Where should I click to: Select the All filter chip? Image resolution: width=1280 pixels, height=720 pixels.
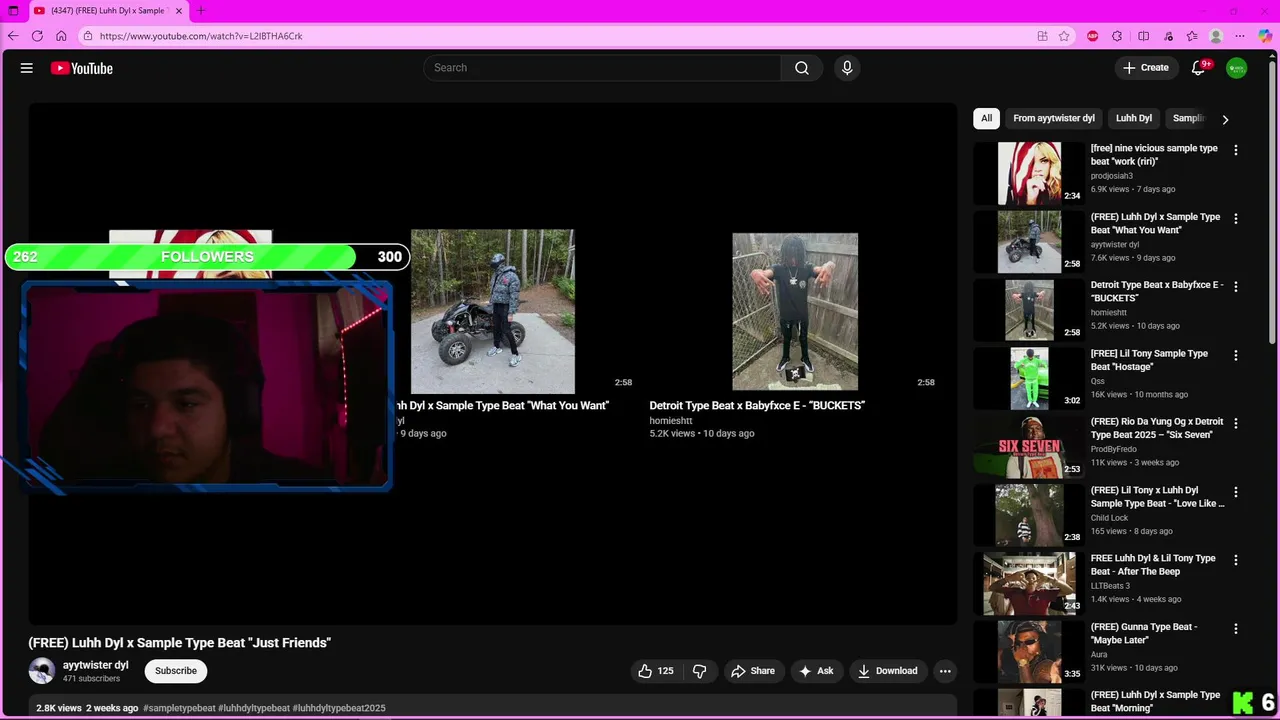click(986, 118)
